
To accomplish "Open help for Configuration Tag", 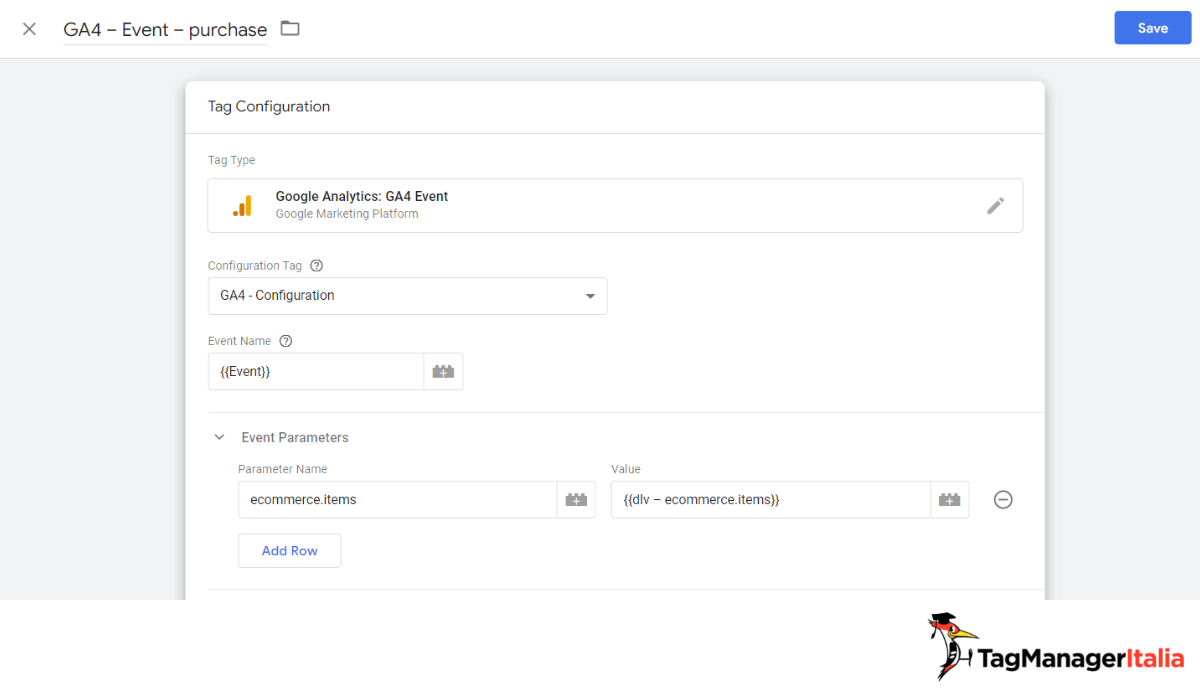I will [317, 266].
